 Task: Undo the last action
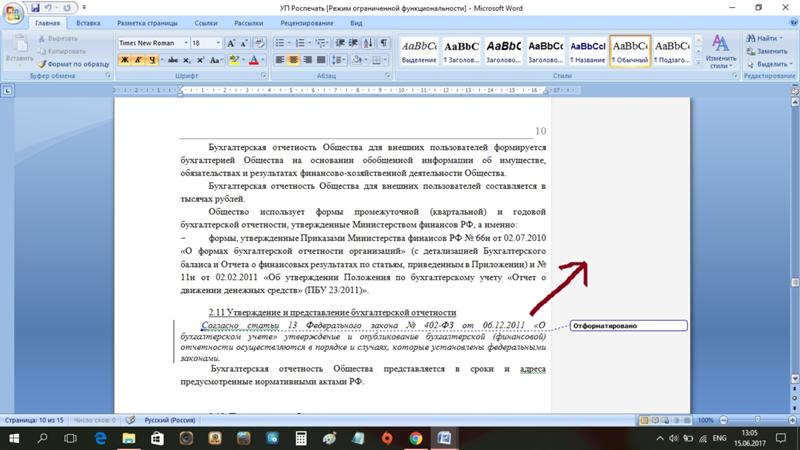click(49, 8)
